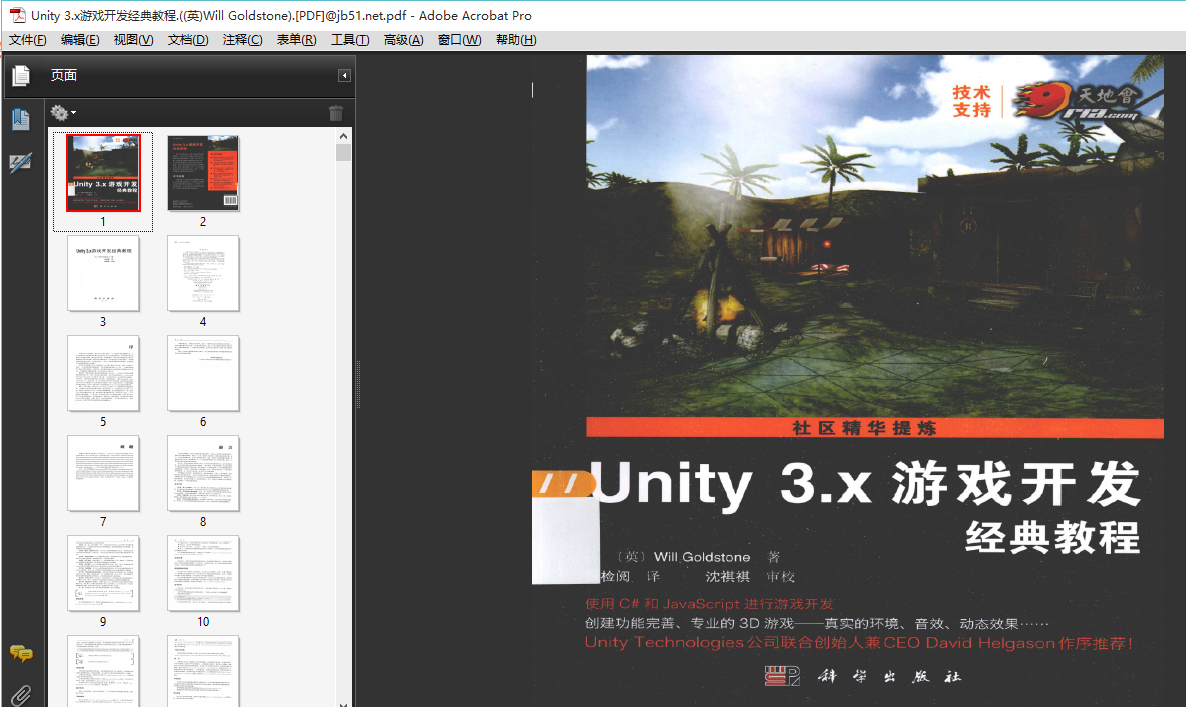Open the 高级(A) menu
This screenshot has height=707, width=1186.
(x=404, y=40)
